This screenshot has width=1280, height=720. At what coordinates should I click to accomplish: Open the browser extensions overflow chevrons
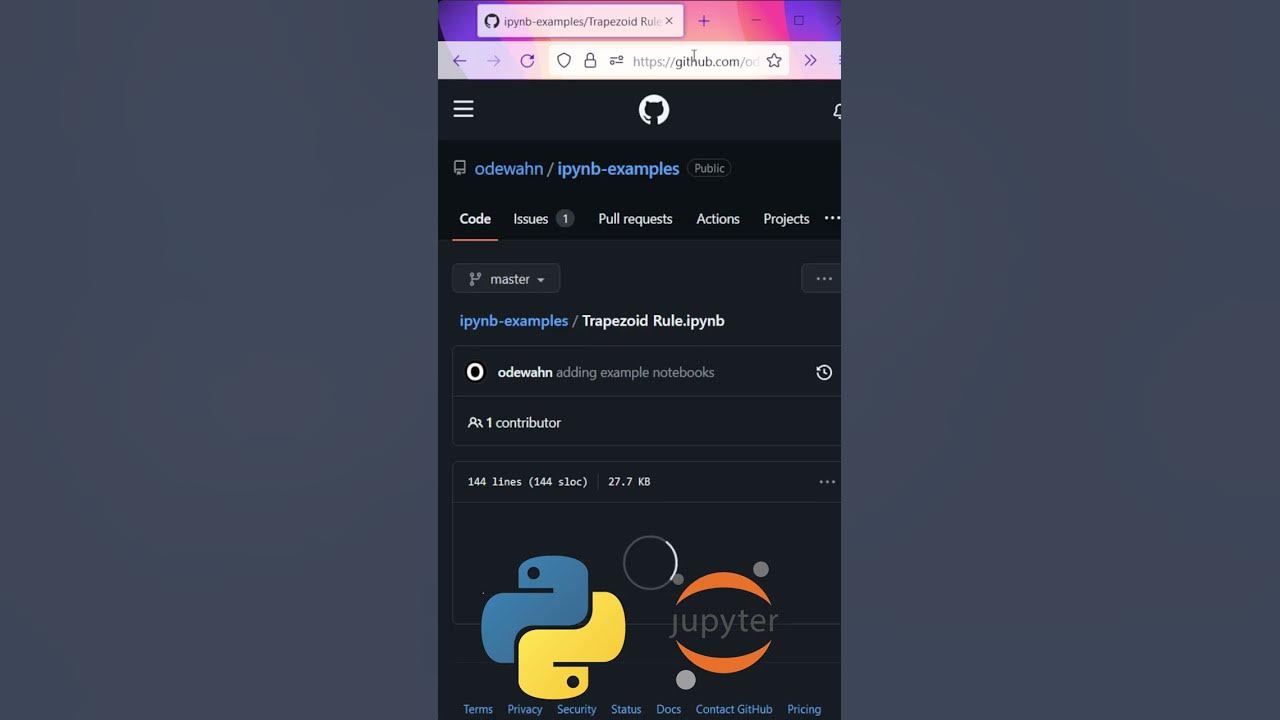click(810, 61)
